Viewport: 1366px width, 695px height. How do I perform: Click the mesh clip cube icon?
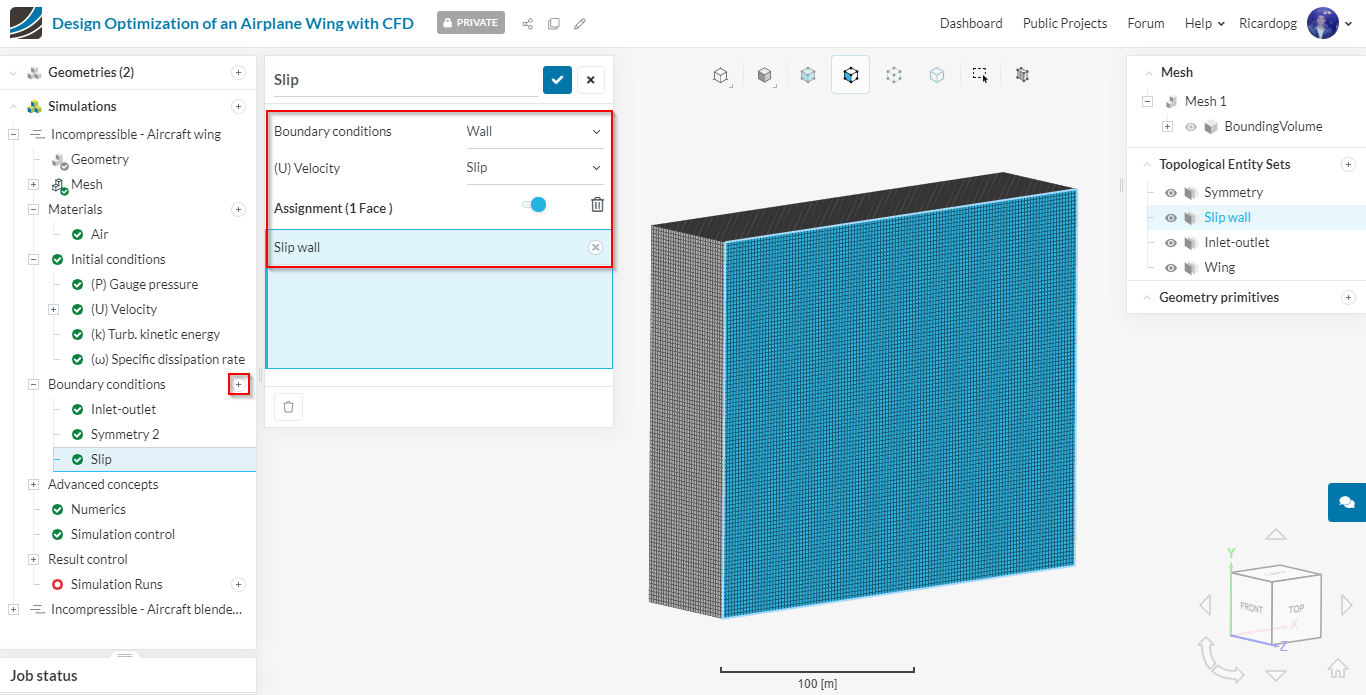(x=1022, y=75)
